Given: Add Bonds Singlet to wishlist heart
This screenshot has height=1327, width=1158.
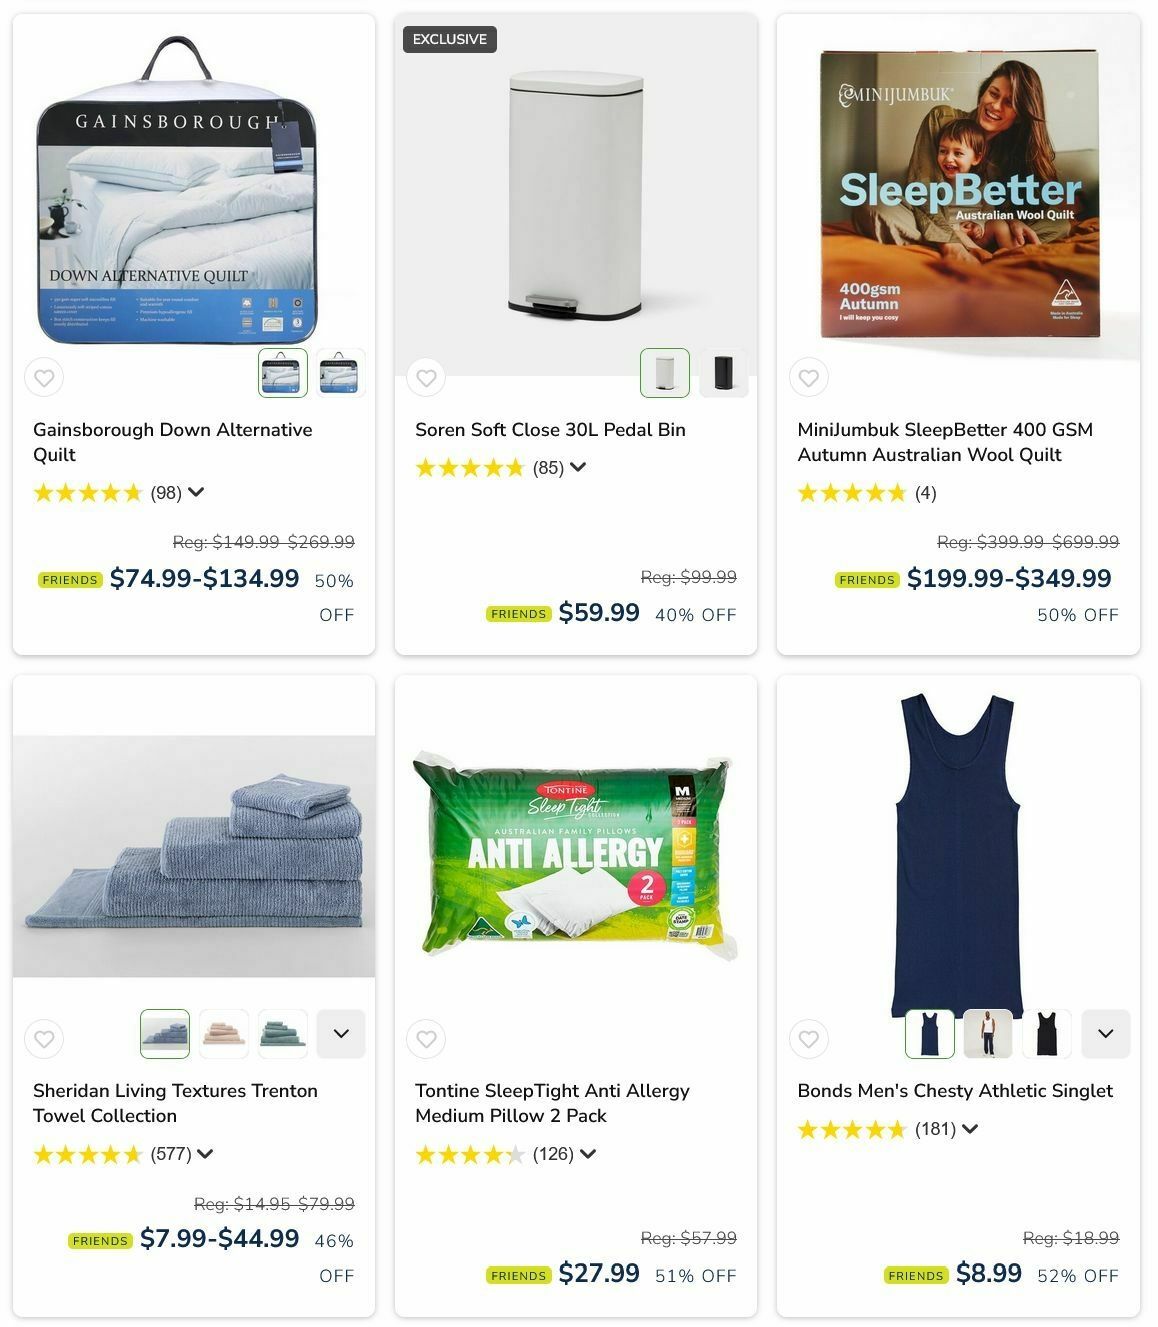Looking at the screenshot, I should tap(808, 1039).
